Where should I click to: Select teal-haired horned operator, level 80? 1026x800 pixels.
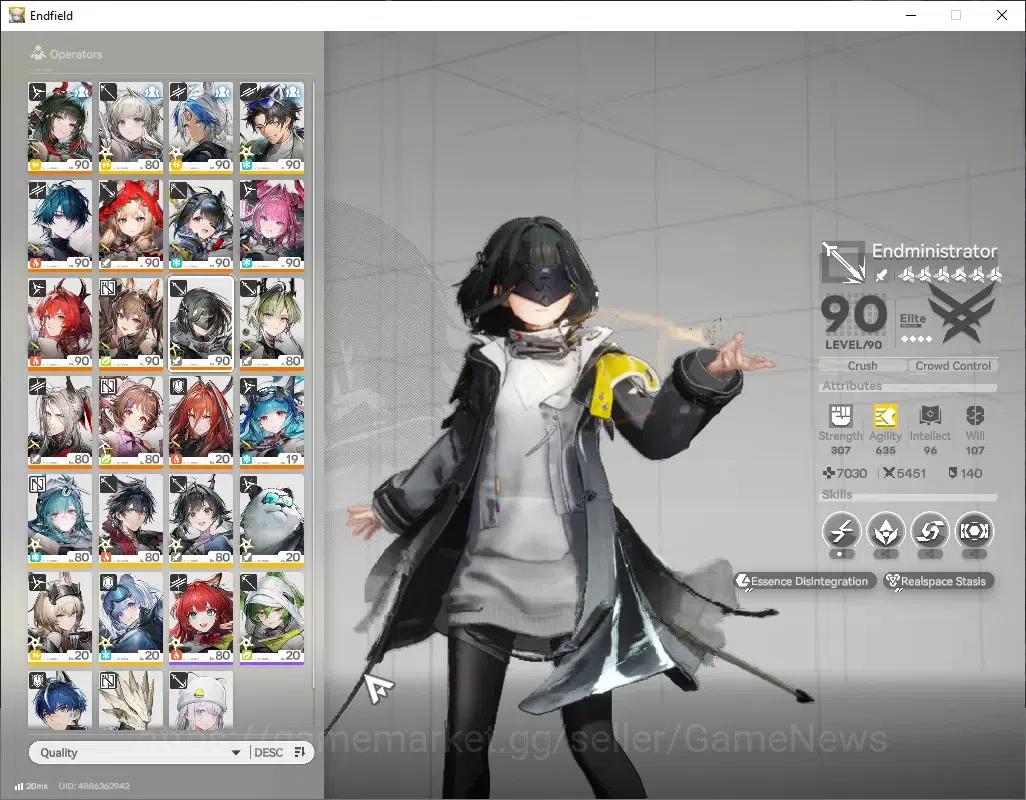(60, 520)
